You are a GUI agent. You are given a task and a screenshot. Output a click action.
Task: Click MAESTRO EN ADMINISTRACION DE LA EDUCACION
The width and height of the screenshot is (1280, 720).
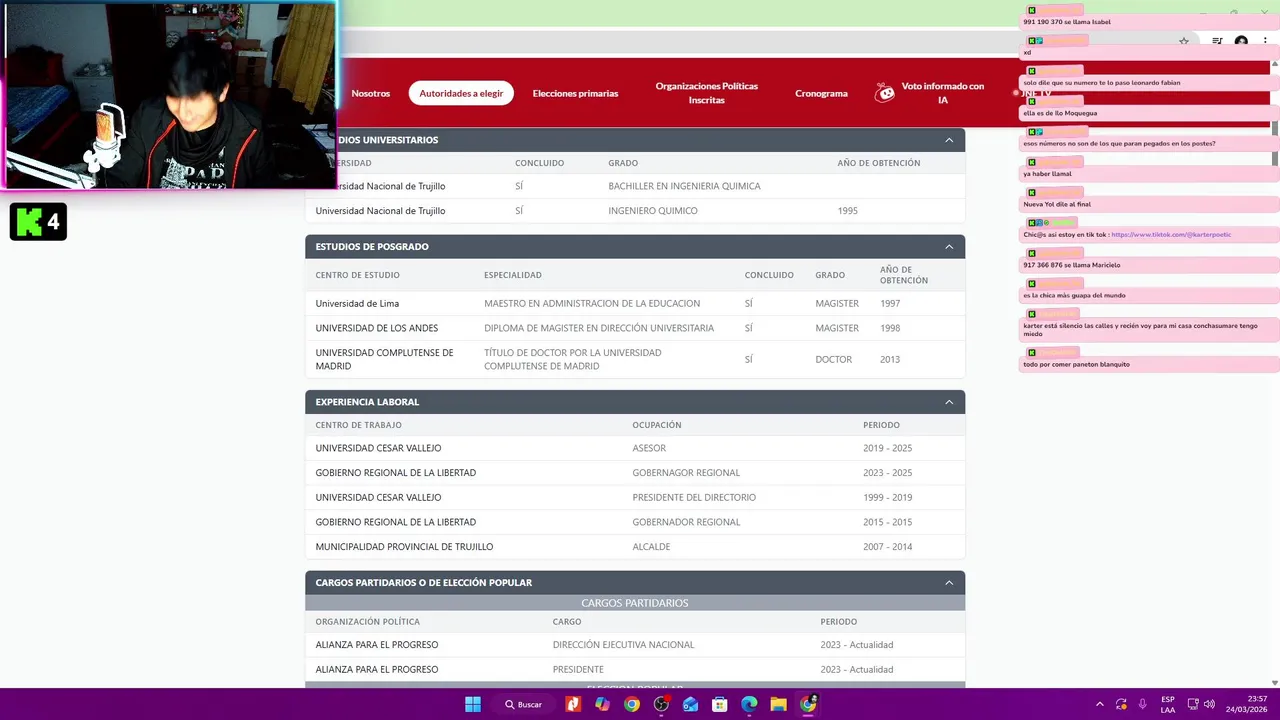pos(592,303)
